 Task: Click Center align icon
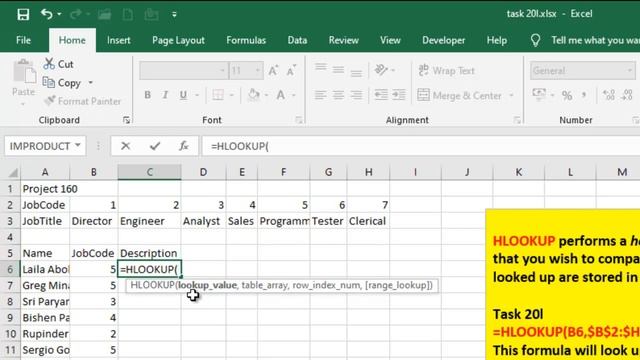[338, 95]
